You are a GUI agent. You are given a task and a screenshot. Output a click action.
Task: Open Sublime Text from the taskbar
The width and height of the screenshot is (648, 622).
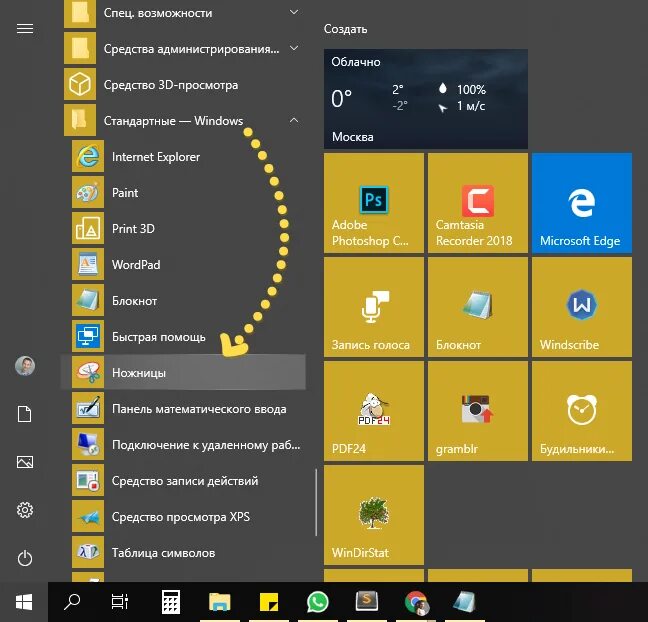coord(367,602)
